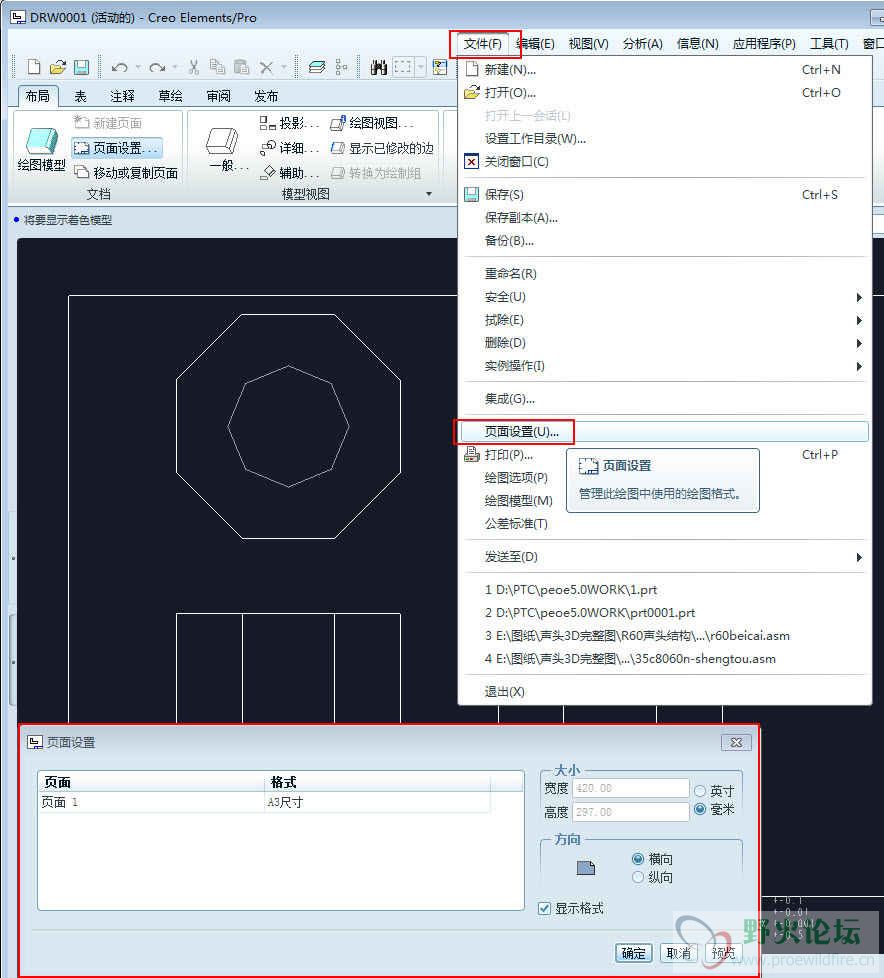The height and width of the screenshot is (978, 884).
Task: Open the 分析(A) menu
Action: tap(643, 44)
